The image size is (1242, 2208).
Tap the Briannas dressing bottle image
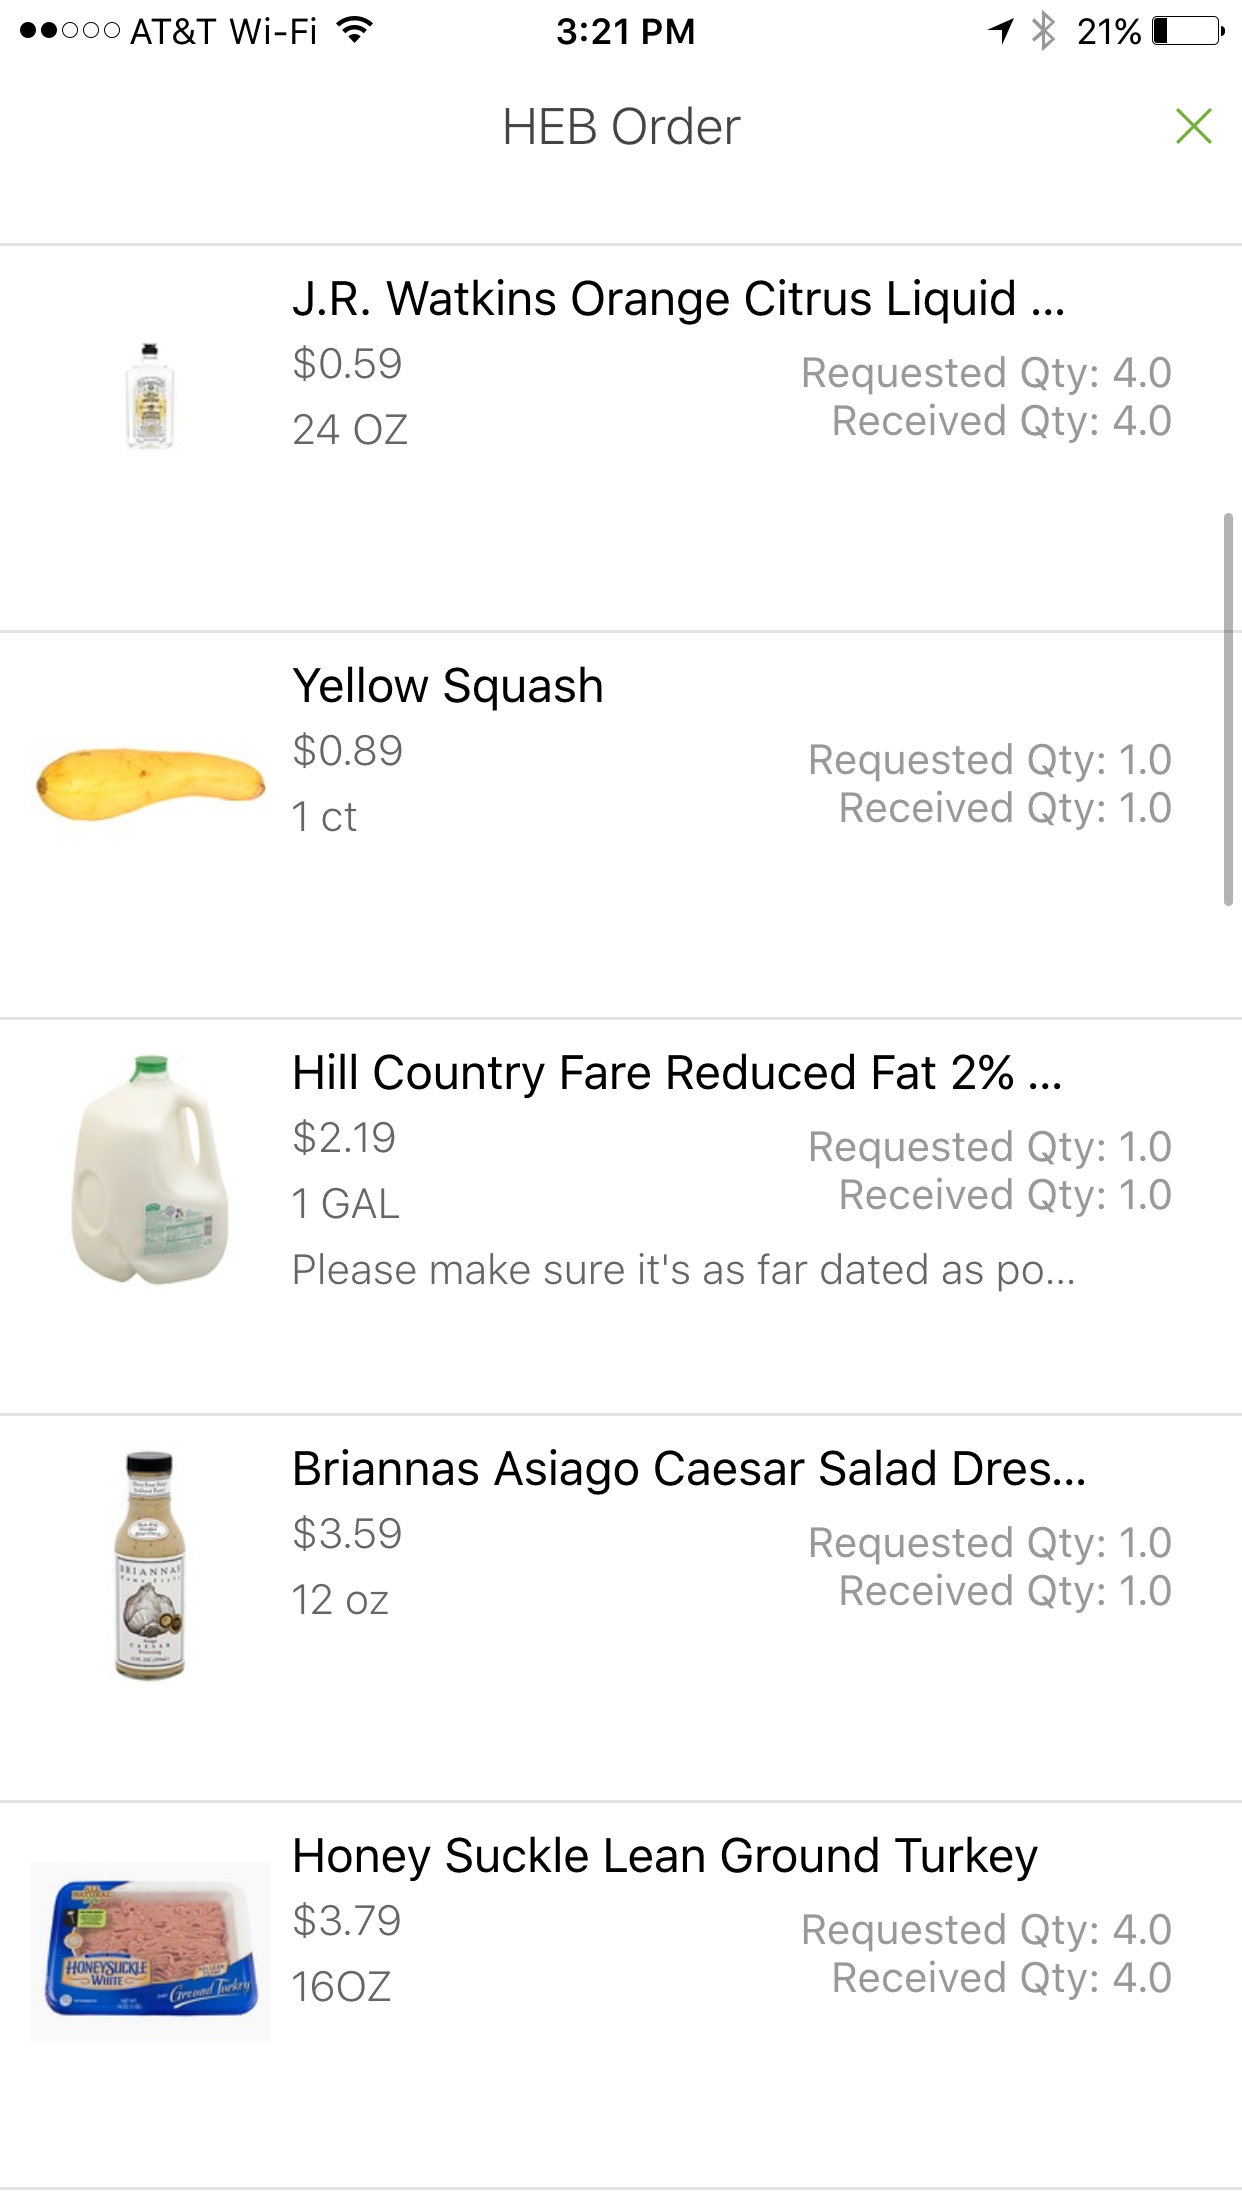tap(150, 1565)
